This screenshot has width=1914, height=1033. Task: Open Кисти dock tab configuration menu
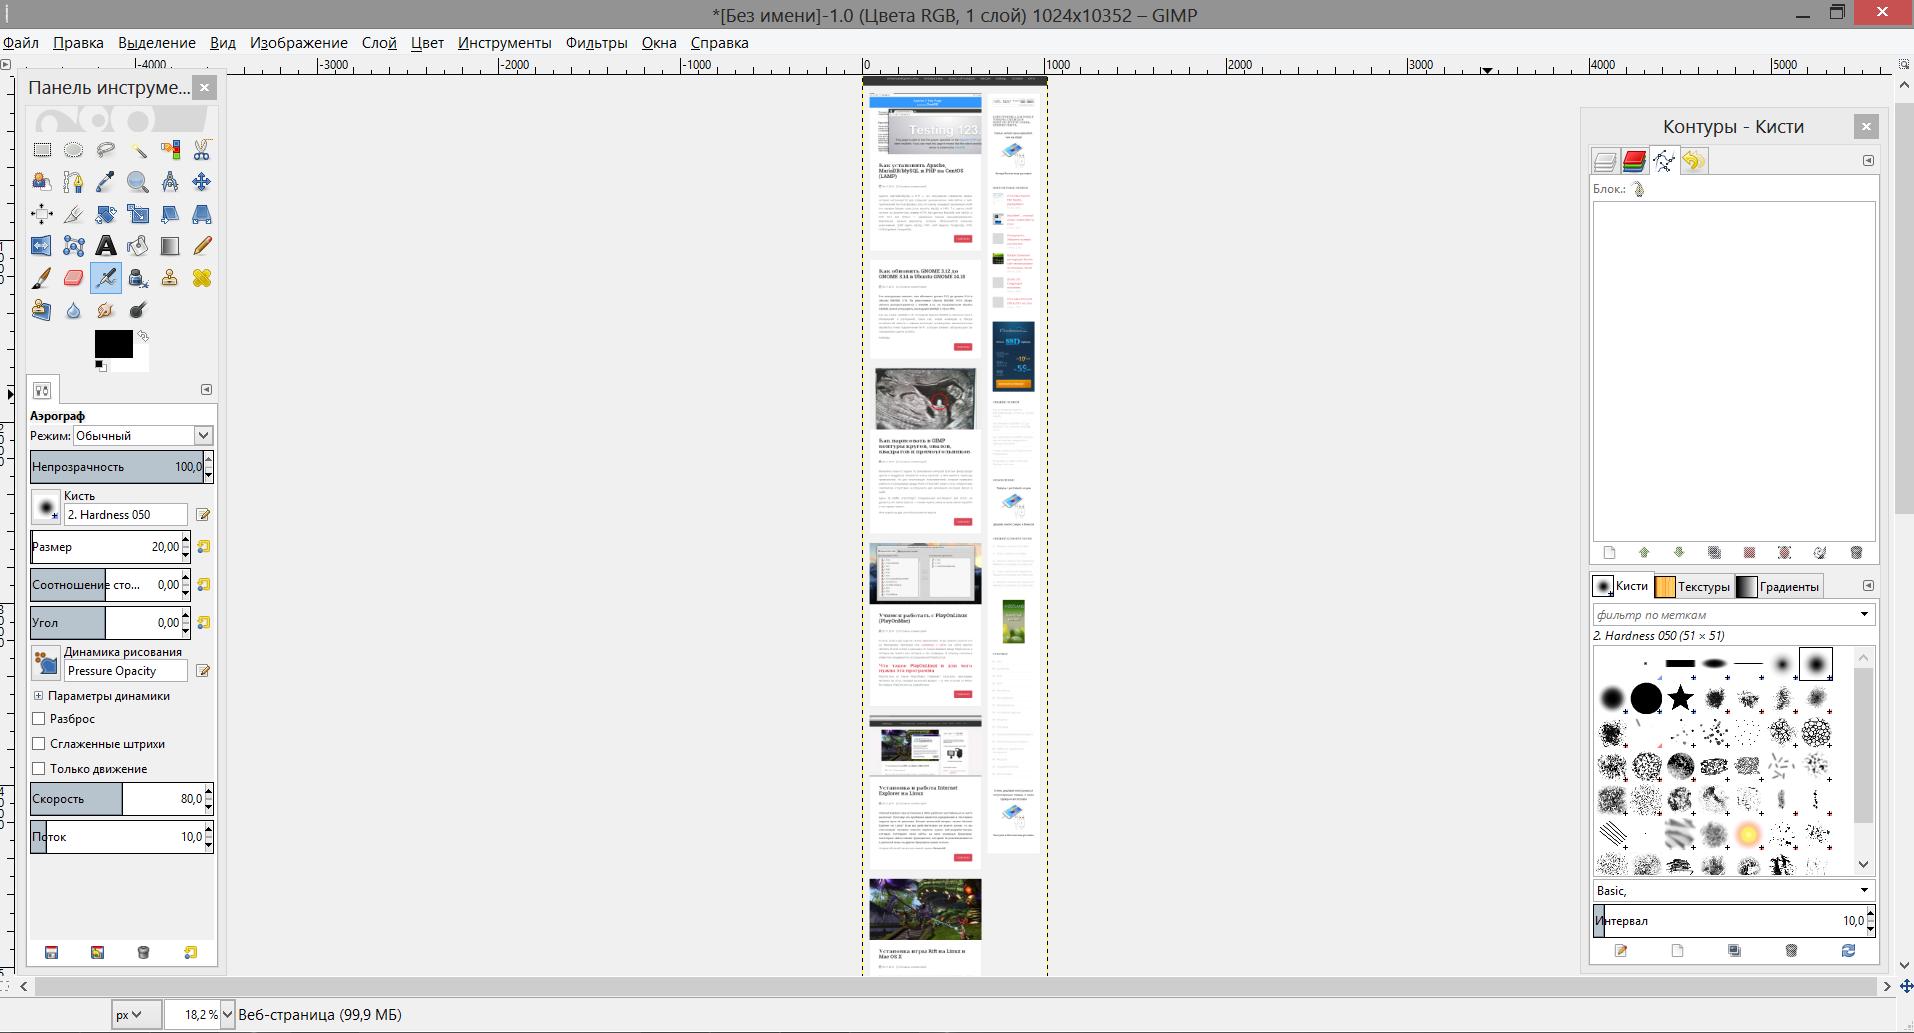pos(1868,586)
